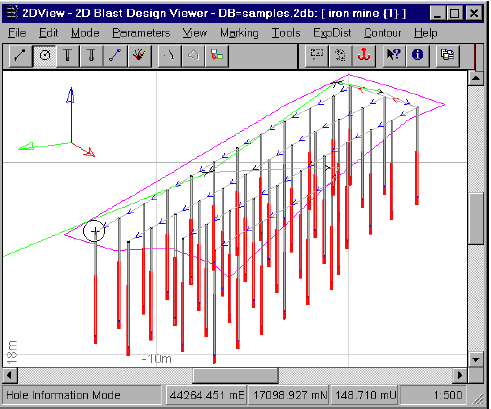Select the line drawing tool icon
The image size is (491, 409).
click(x=20, y=55)
